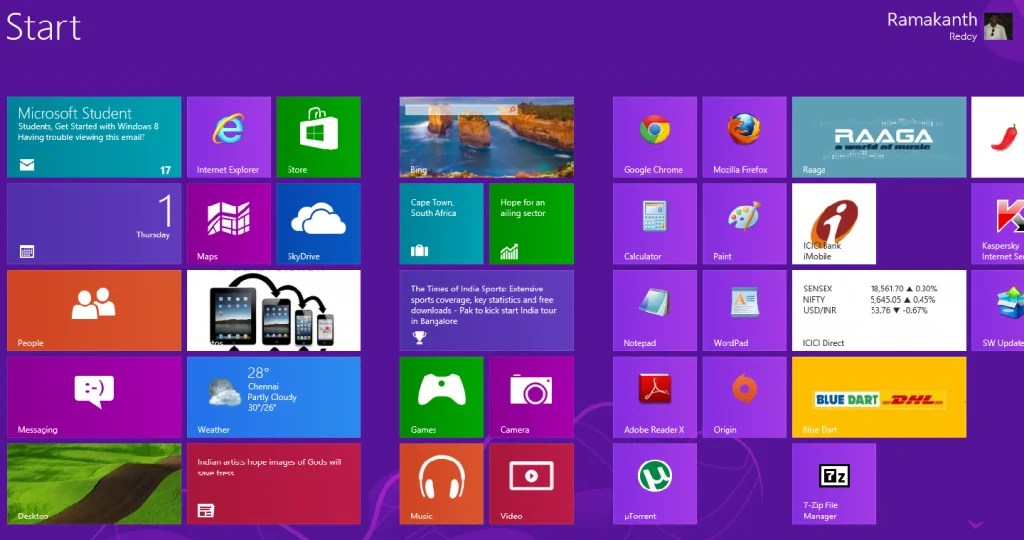Screen dimensions: 1024x540
Task: Open the Raaga music tile
Action: click(879, 137)
